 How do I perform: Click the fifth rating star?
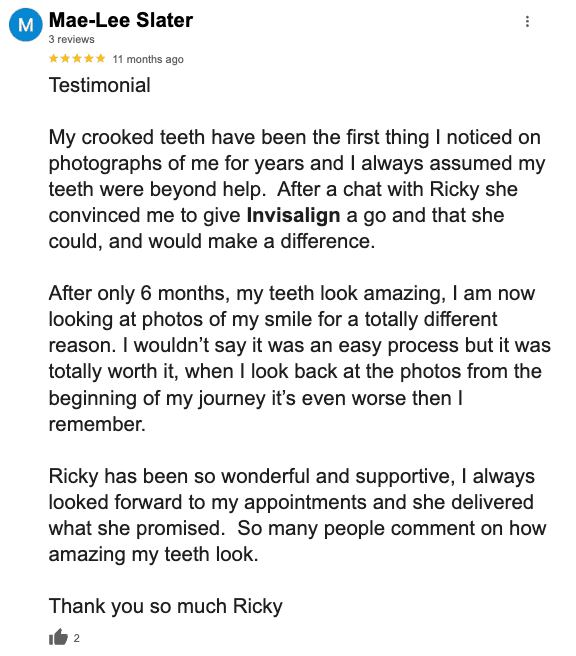[x=100, y=59]
